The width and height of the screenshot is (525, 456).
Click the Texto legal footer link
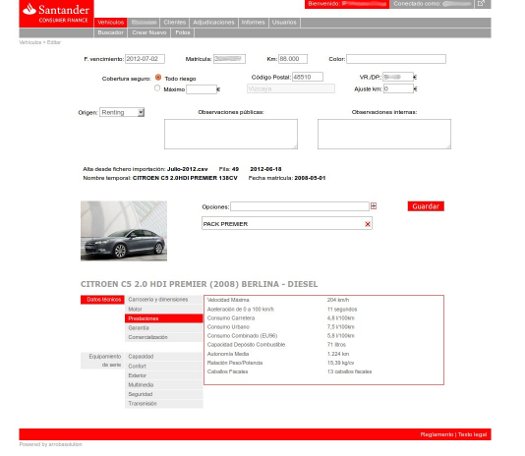(472, 434)
